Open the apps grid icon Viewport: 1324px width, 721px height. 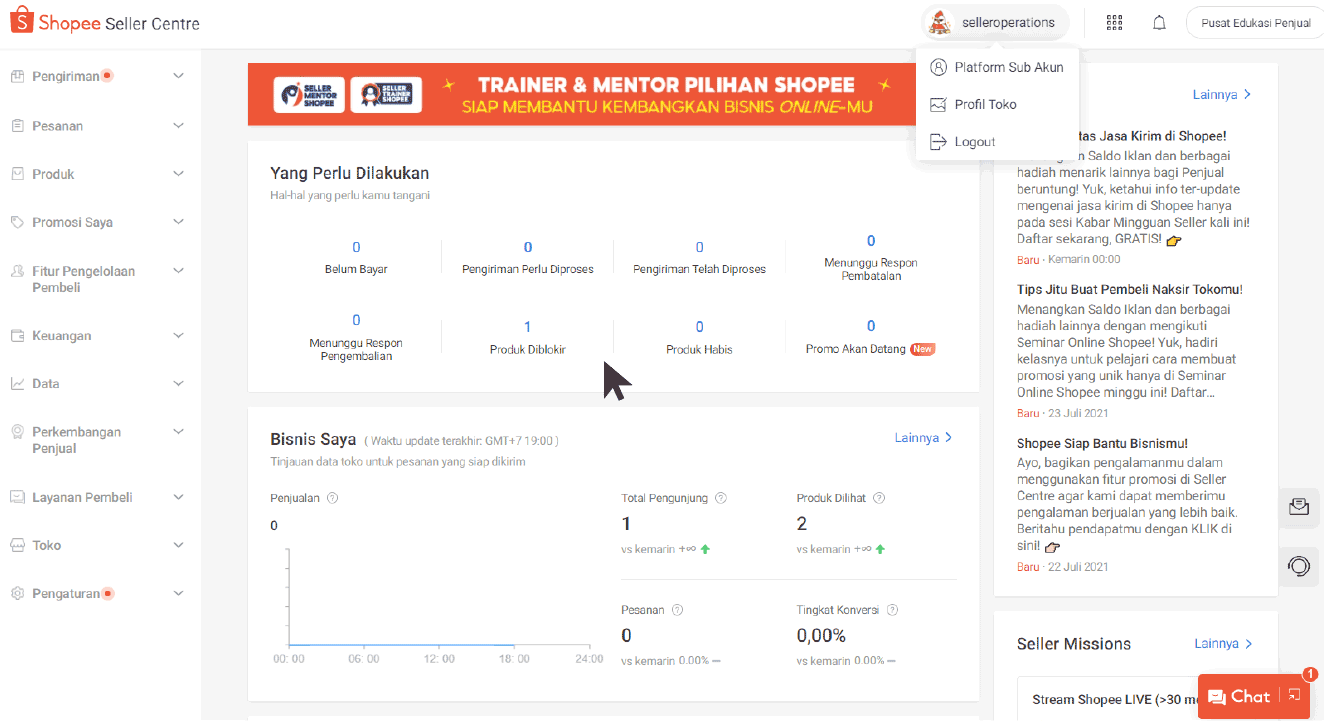1114,23
